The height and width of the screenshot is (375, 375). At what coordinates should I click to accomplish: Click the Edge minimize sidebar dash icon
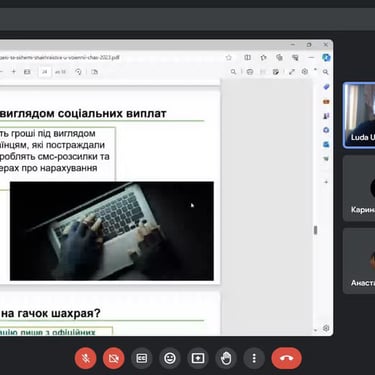tap(311, 58)
